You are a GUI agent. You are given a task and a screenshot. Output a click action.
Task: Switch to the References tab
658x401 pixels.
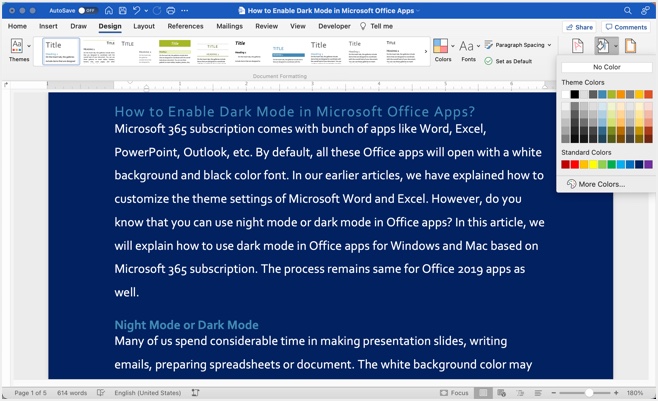[x=185, y=27]
